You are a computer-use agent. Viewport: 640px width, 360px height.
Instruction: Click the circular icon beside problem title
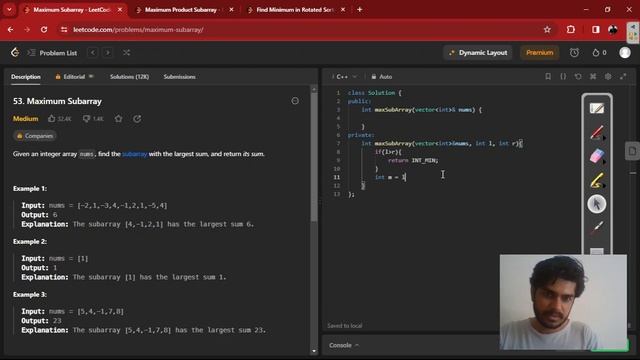coord(295,101)
